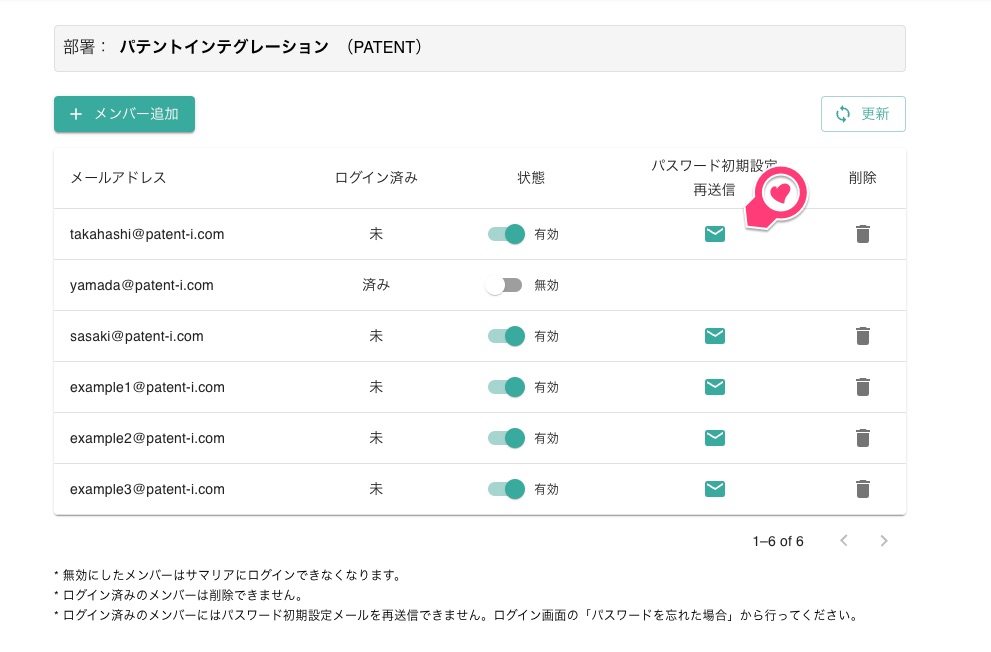Click the 削除 column header
Screen dimensions: 991x652
pyautogui.click(x=863, y=178)
